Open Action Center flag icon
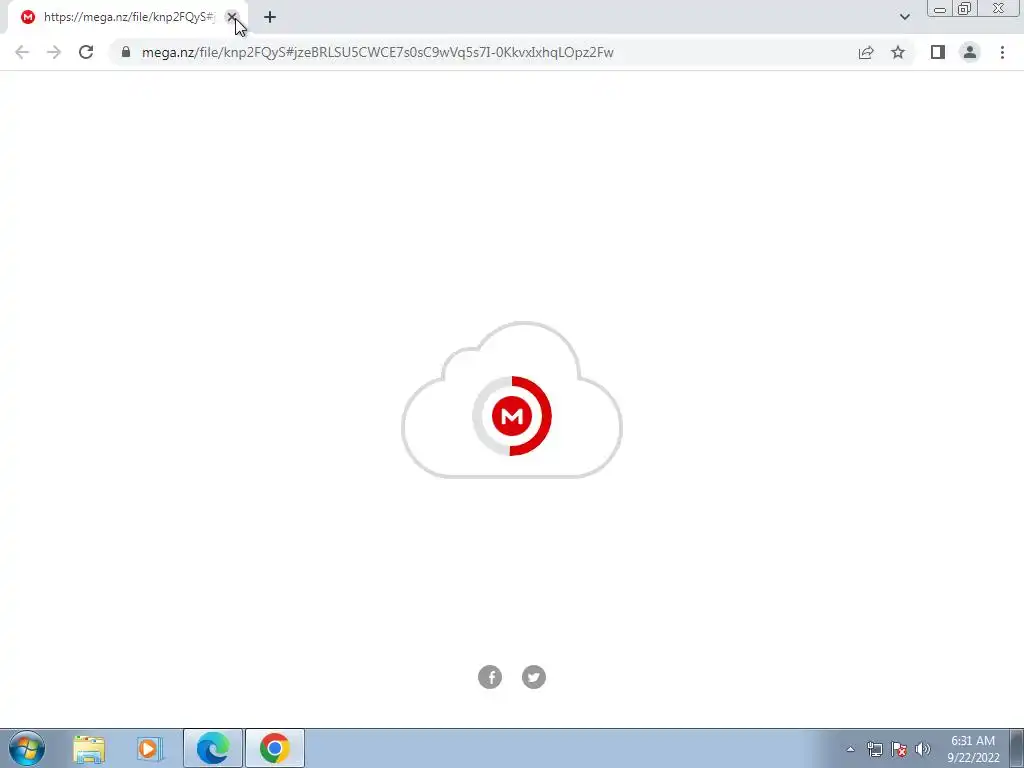Screen dimensions: 1024x768 (x=899, y=749)
